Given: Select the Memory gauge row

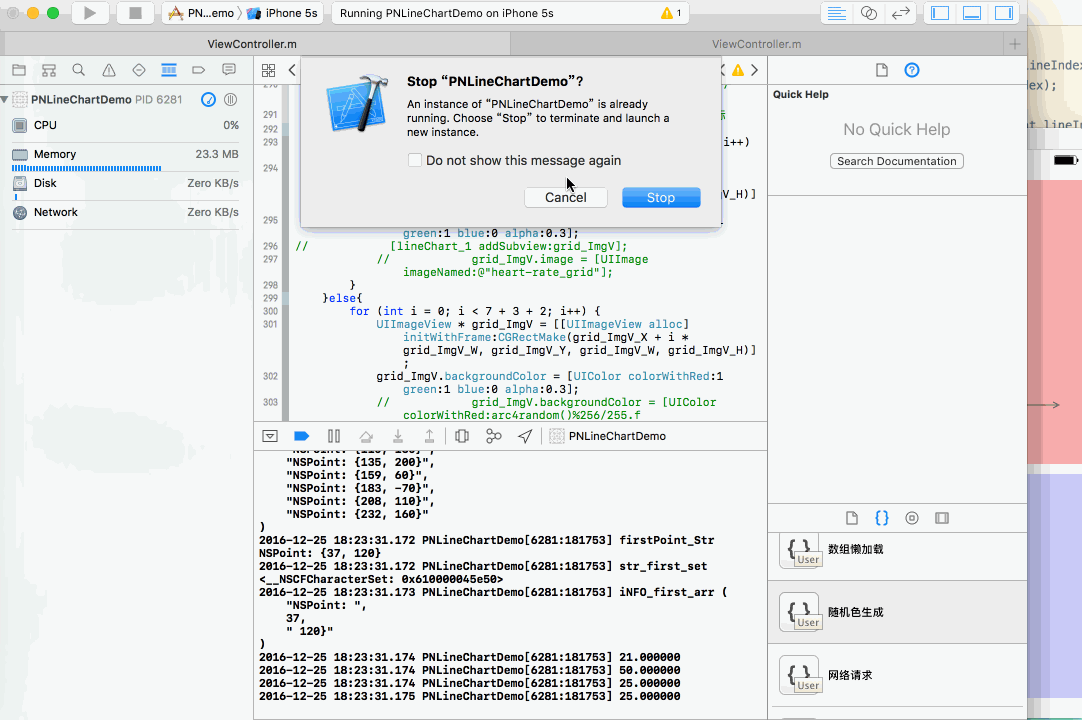Looking at the screenshot, I should 126,155.
